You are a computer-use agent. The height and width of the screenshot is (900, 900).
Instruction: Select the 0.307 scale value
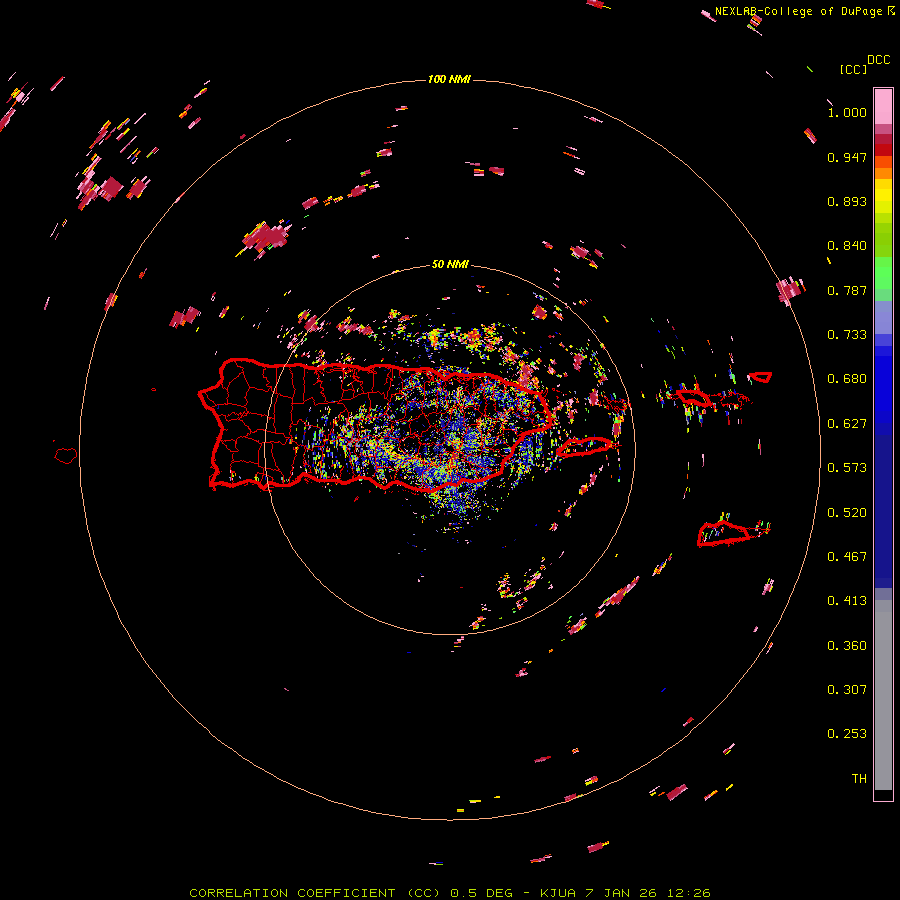[x=847, y=690]
